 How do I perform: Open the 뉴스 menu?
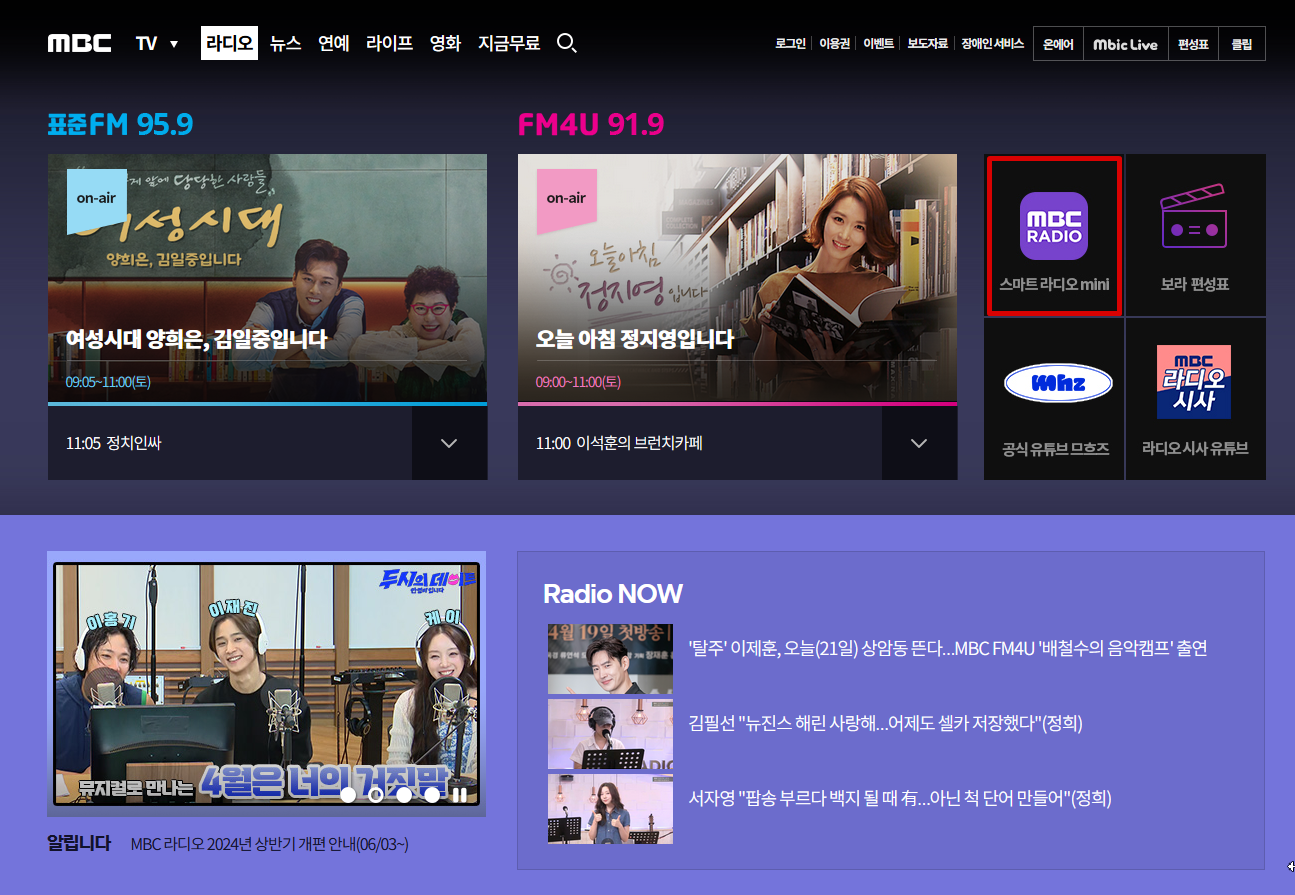[x=286, y=43]
